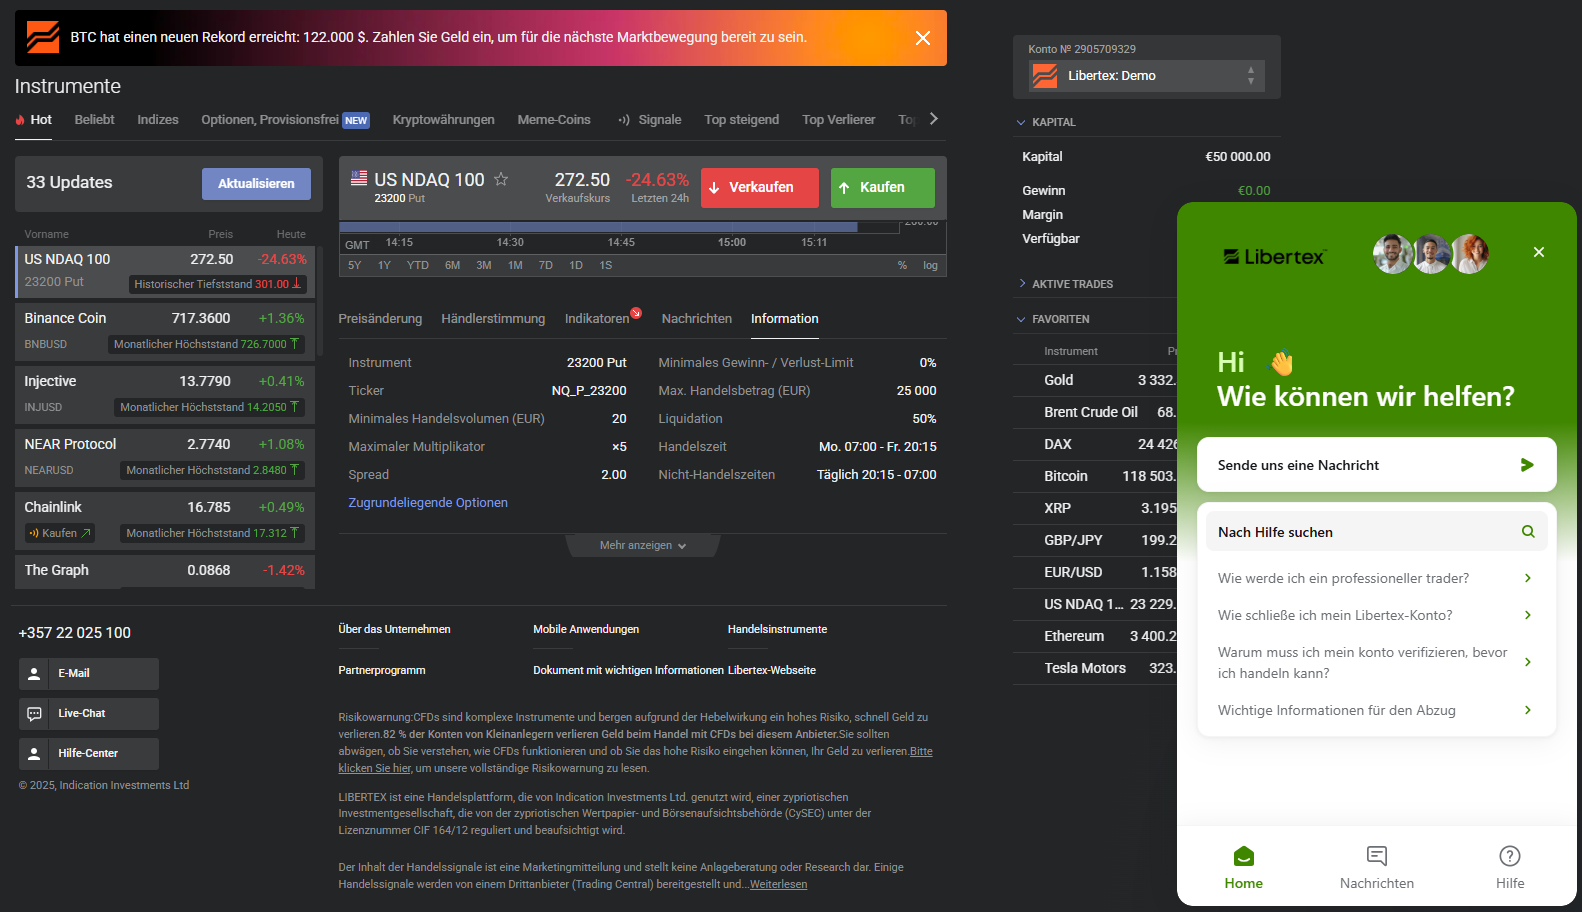Click the Hot flame icon
The width and height of the screenshot is (1582, 912).
20,120
